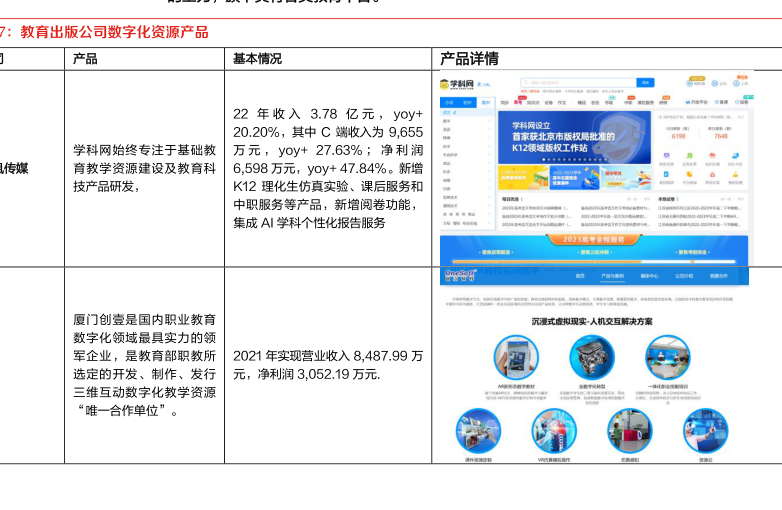Viewport: 782px width, 510px height.
Task: Click the 学科网 search input field
Action: pyautogui.click(x=579, y=83)
